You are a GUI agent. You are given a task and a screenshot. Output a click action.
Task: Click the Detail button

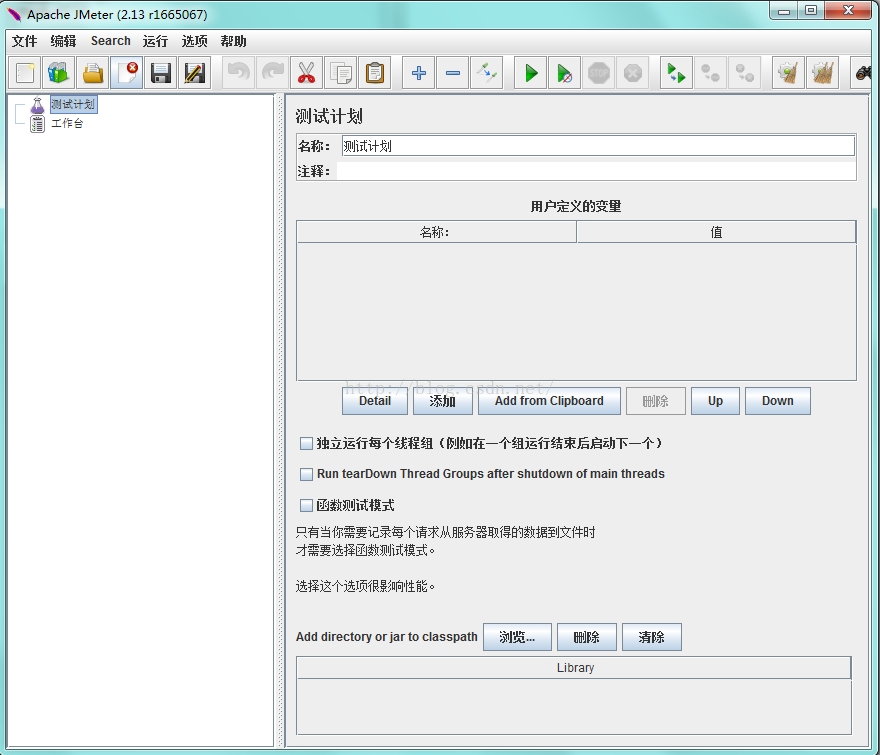tap(375, 401)
